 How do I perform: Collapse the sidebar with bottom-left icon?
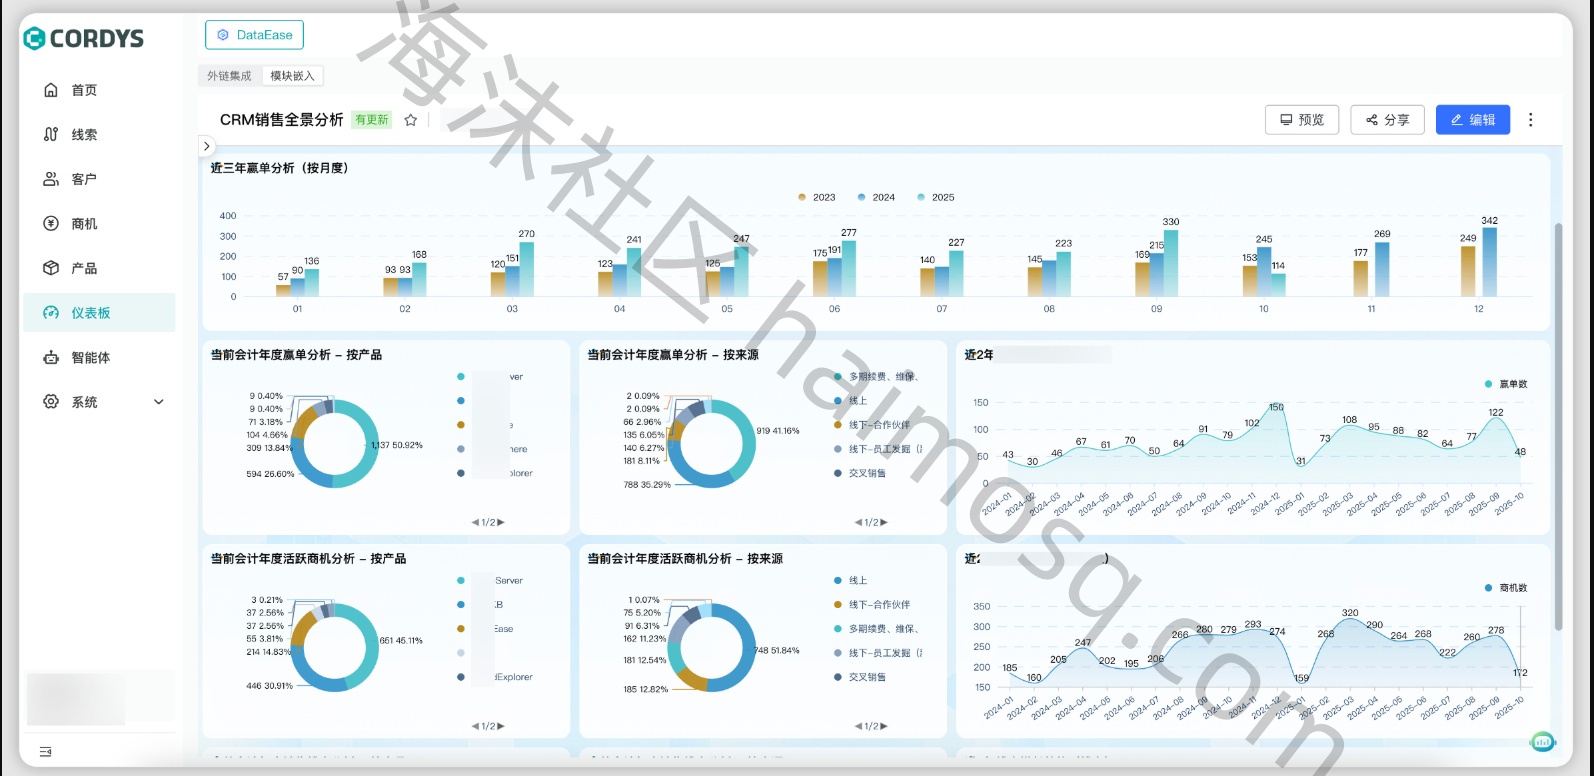(45, 752)
